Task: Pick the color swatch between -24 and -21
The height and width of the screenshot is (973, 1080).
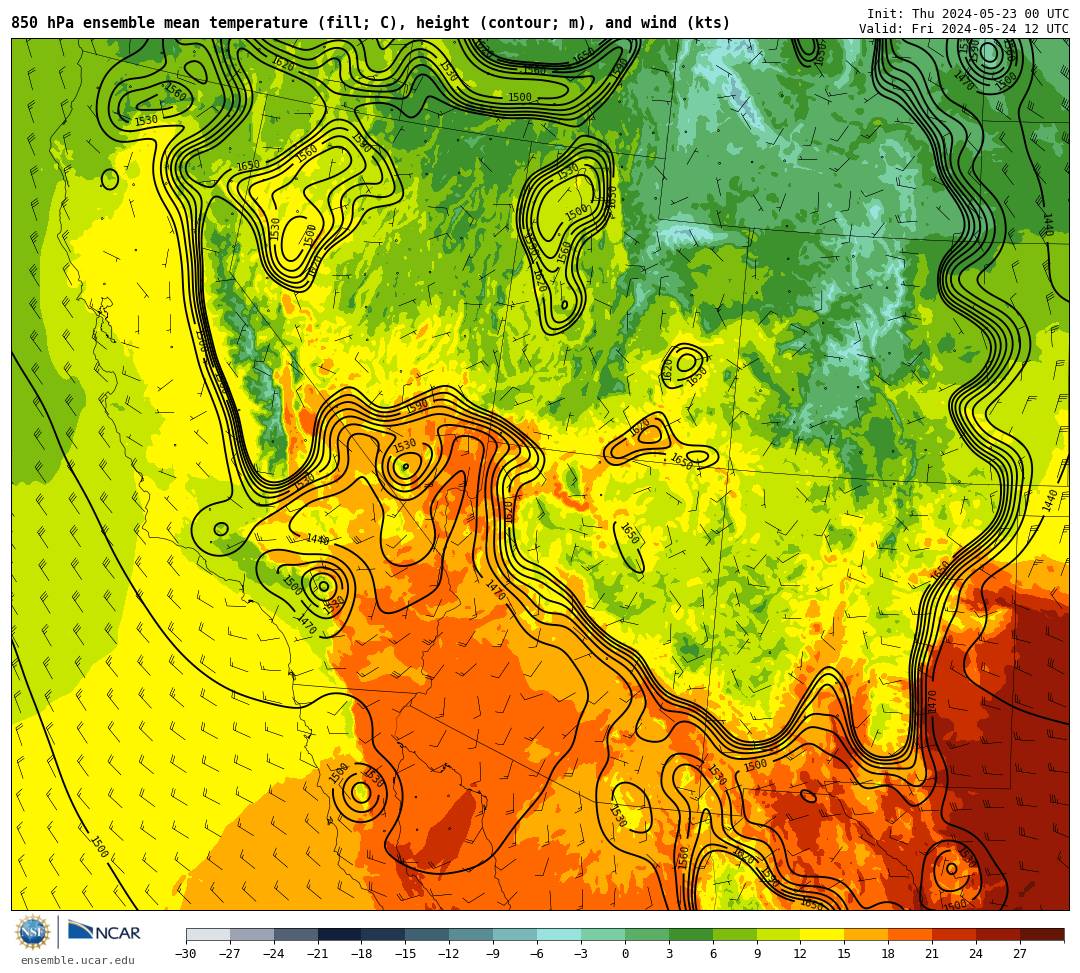Action: click(x=296, y=934)
